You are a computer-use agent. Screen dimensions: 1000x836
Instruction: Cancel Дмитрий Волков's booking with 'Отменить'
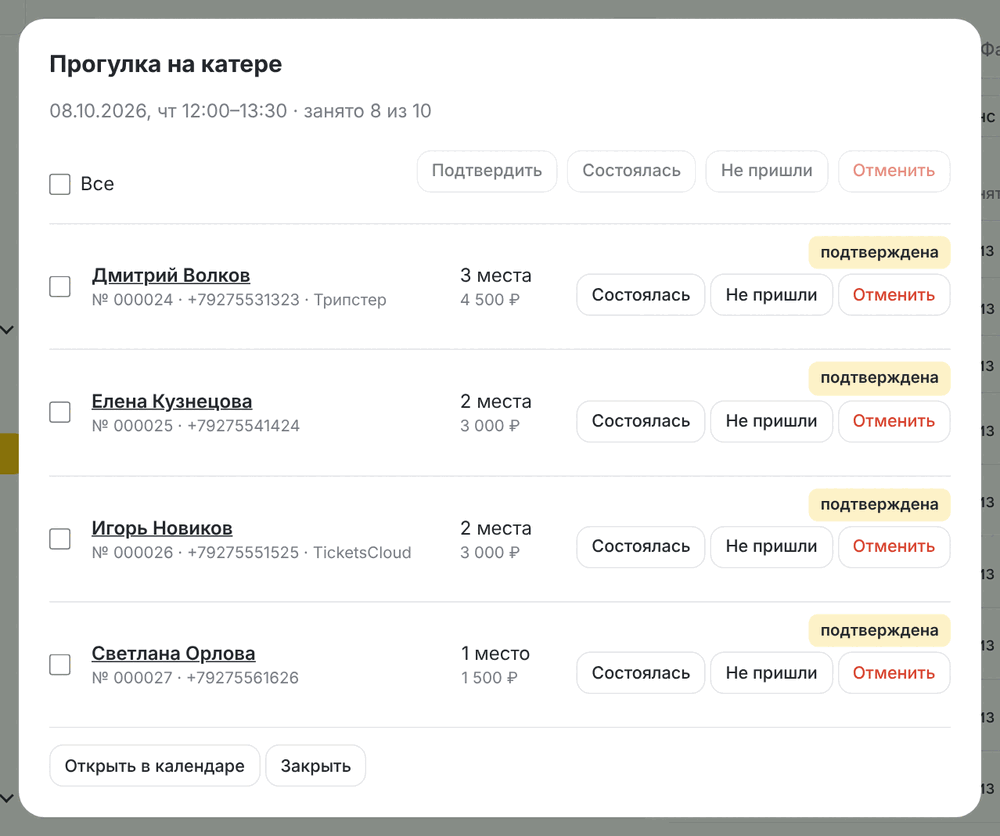(x=894, y=295)
